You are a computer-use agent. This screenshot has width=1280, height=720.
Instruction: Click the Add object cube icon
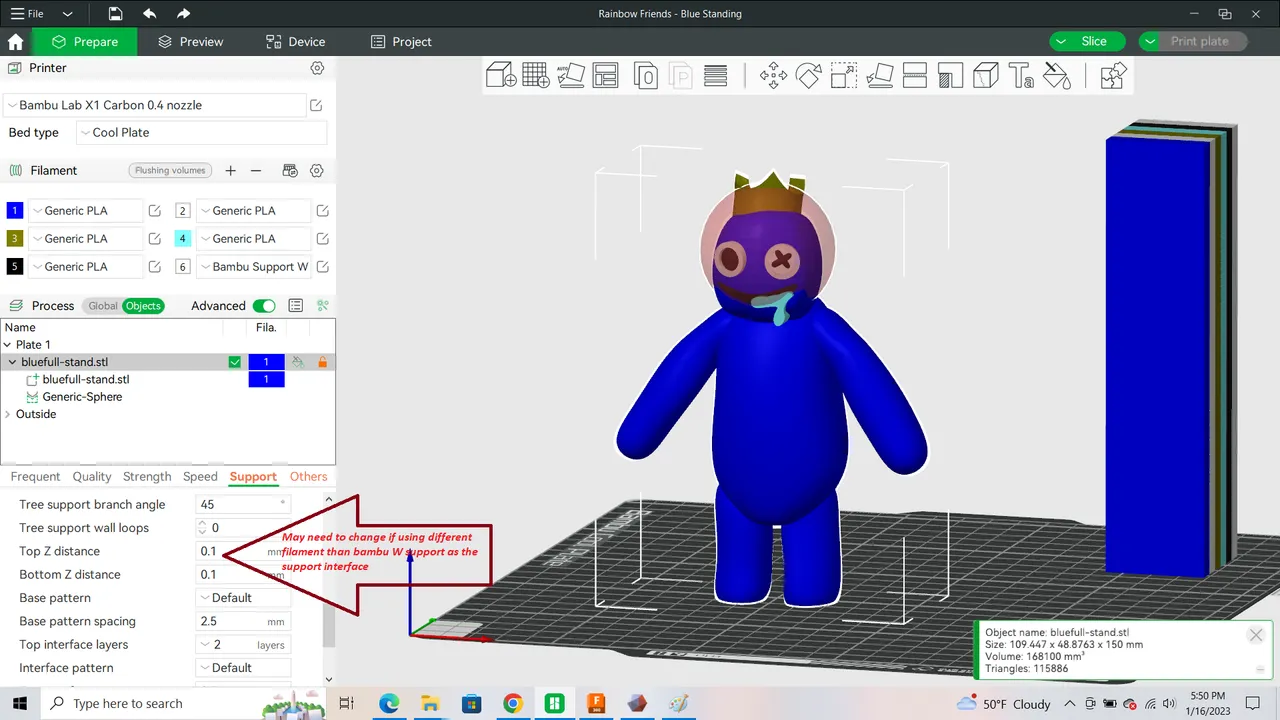point(501,75)
